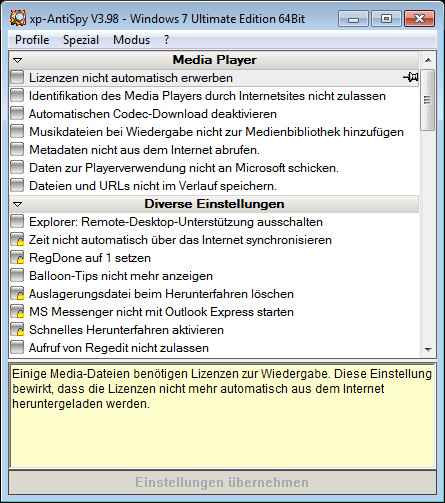Viewport: 445px width, 503px height.
Task: Select 'MS Messenger nicht mit Outlook Express starten' text
Action: point(161,312)
